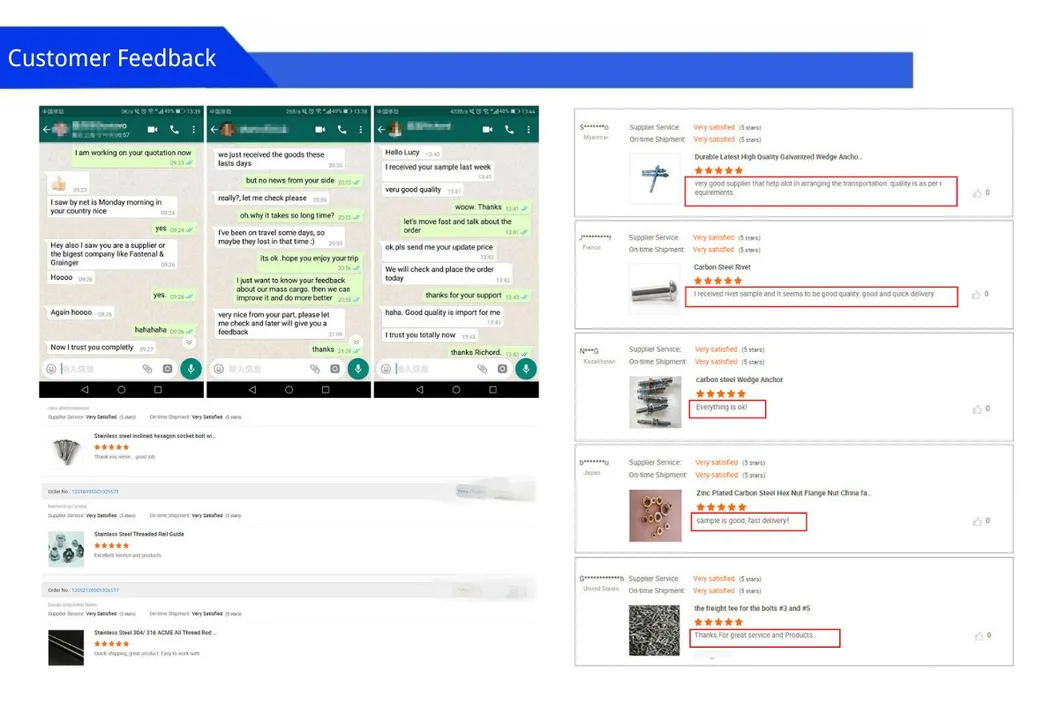Viewport: 1059px width, 706px height.
Task: Click star rating under 'carbon steel Wedge Anchor'
Action: (x=720, y=394)
